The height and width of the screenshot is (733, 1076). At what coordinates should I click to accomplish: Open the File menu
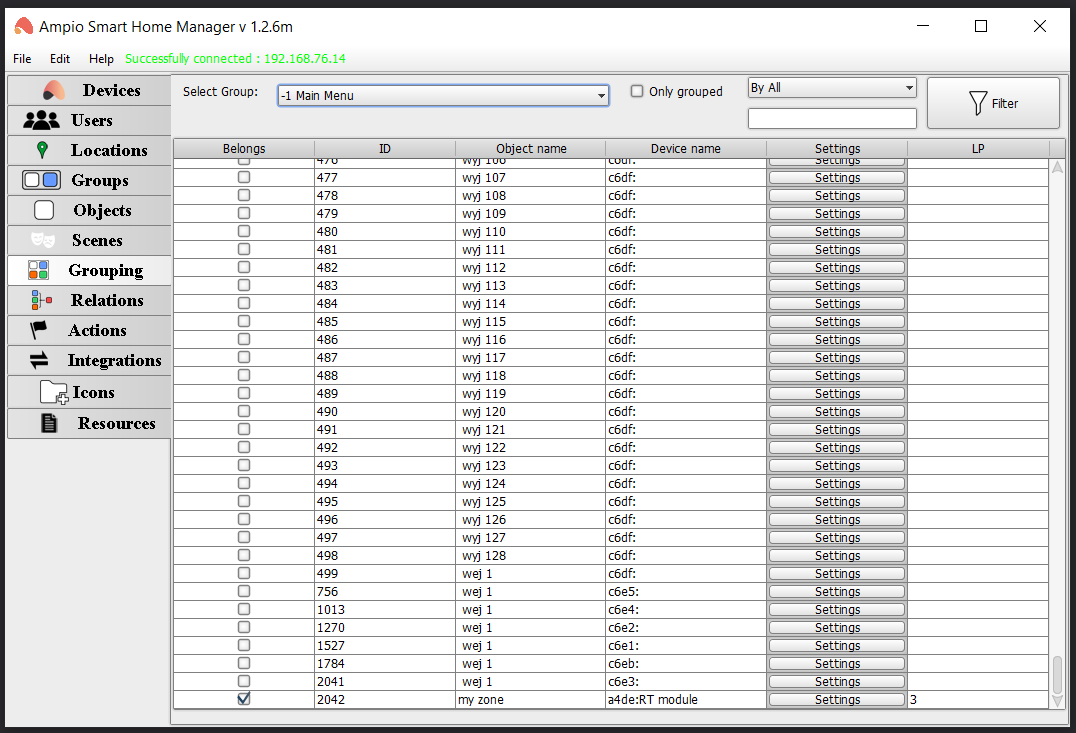click(22, 59)
